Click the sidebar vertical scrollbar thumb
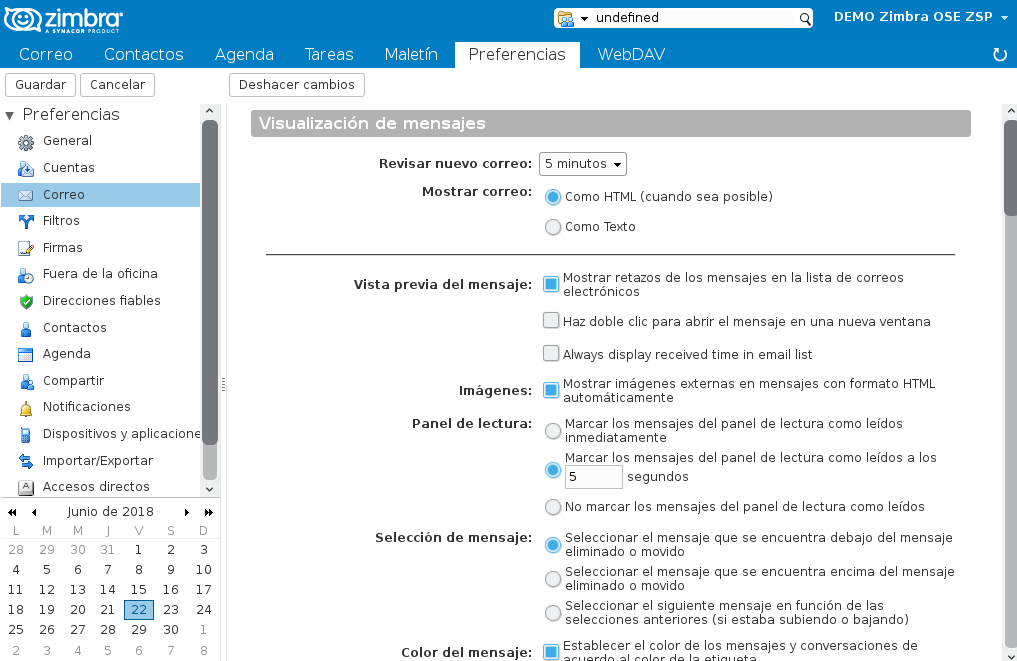This screenshot has width=1017, height=661. tap(209, 282)
